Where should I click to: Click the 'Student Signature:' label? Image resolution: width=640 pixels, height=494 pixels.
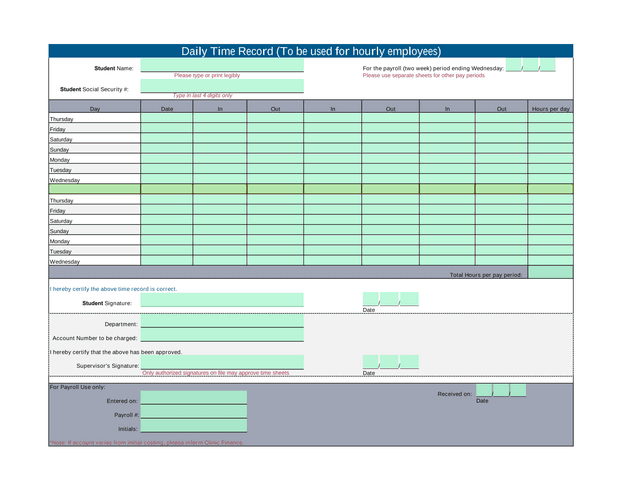pos(107,303)
